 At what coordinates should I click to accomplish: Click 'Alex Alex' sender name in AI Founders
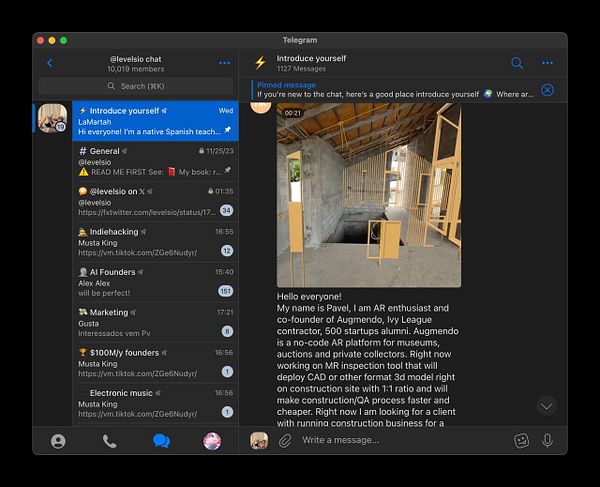click(x=94, y=283)
